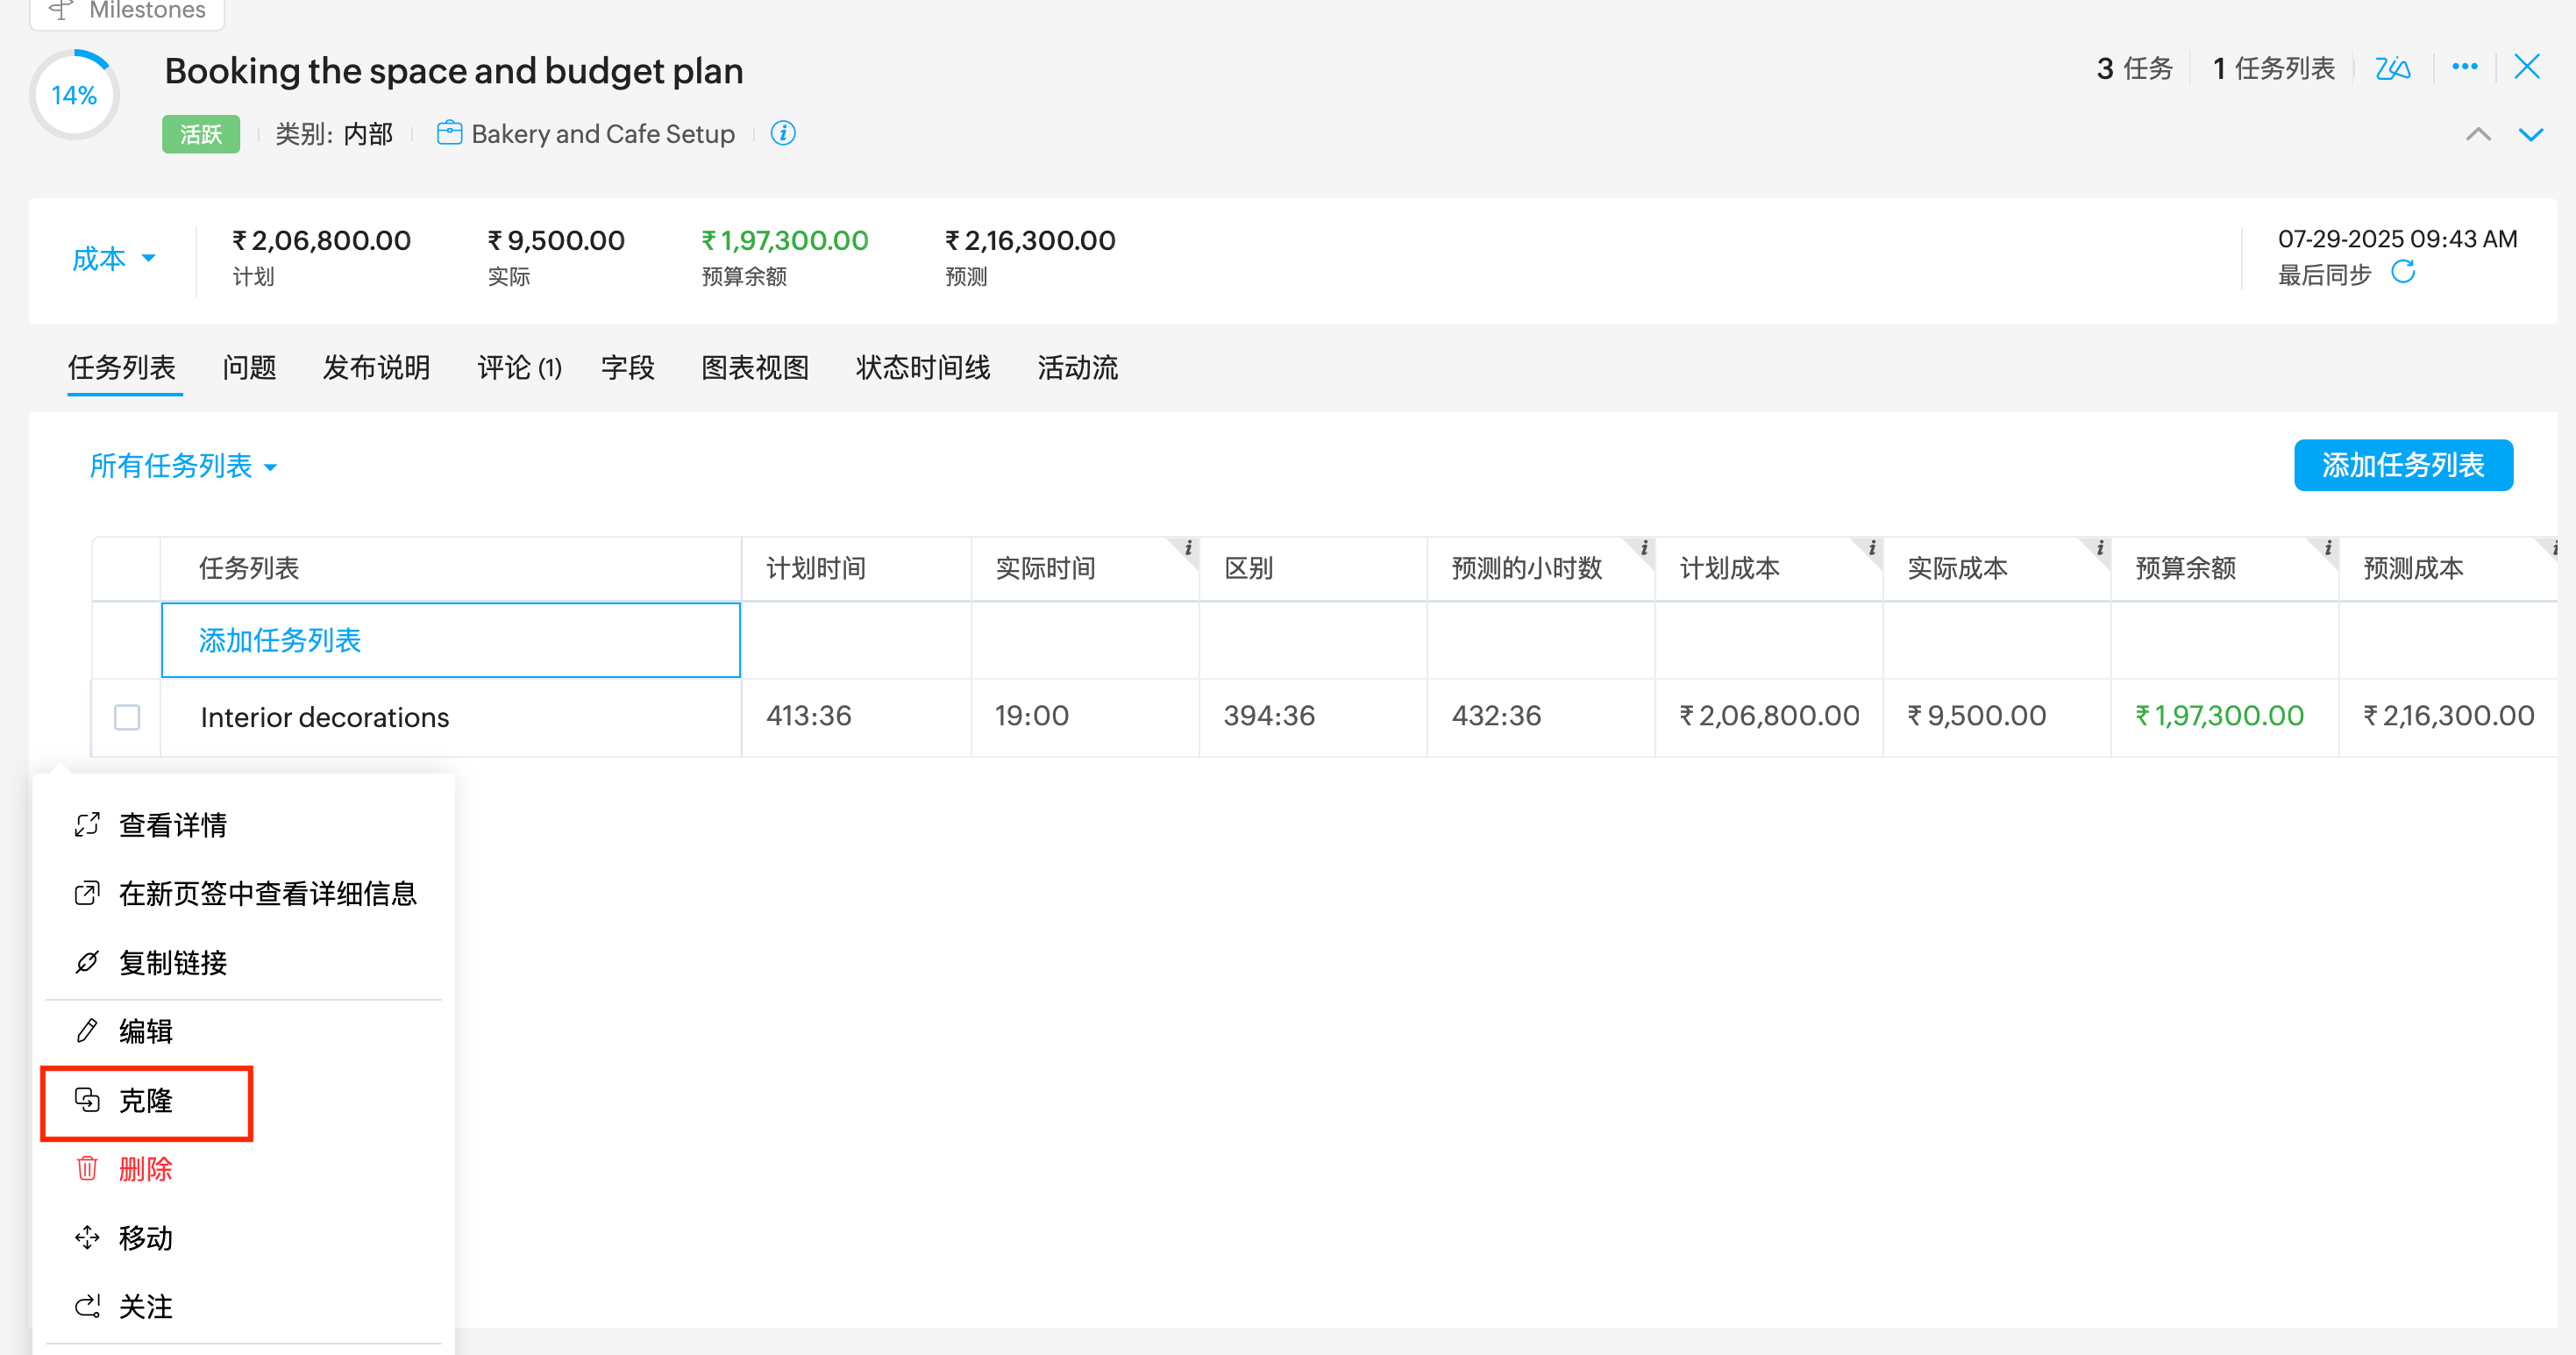Click info icon on 实际时间 column header

click(1187, 548)
